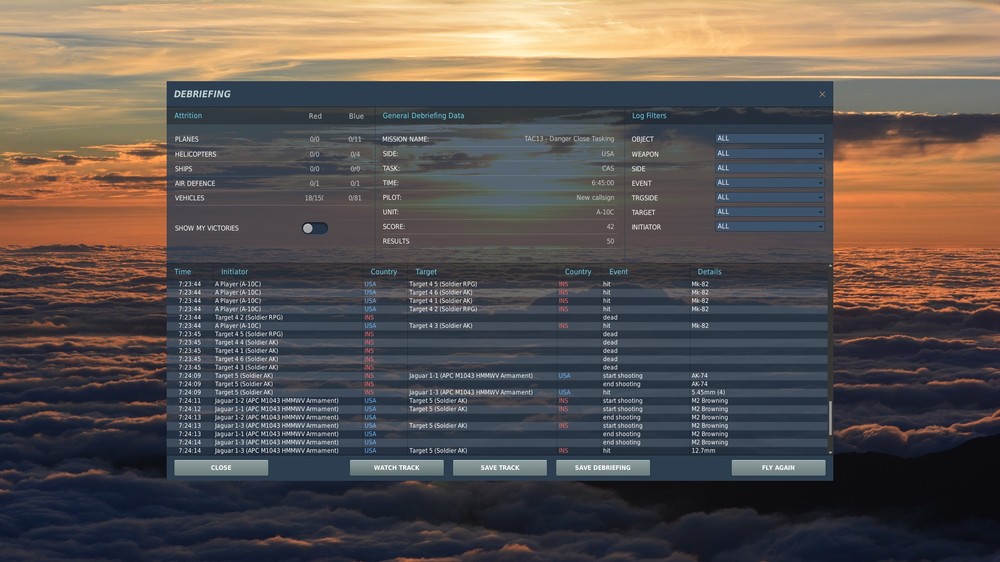Click the TIME value 6:45:00
Screen dimensions: 1000x562
pos(603,183)
